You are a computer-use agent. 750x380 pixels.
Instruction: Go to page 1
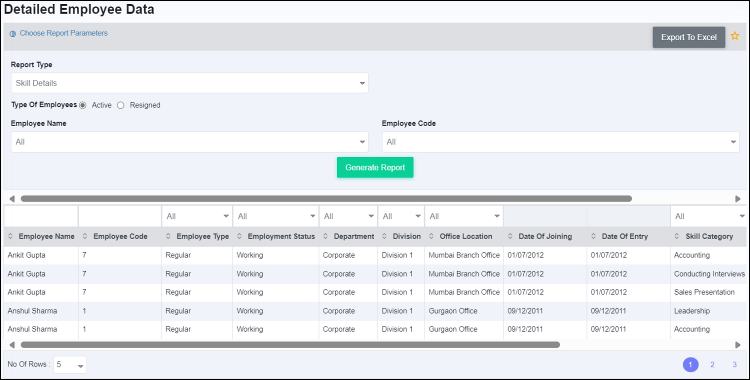point(690,365)
